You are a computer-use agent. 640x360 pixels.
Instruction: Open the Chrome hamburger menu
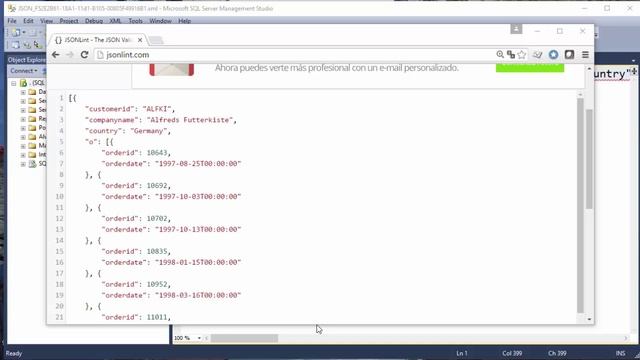(x=585, y=55)
